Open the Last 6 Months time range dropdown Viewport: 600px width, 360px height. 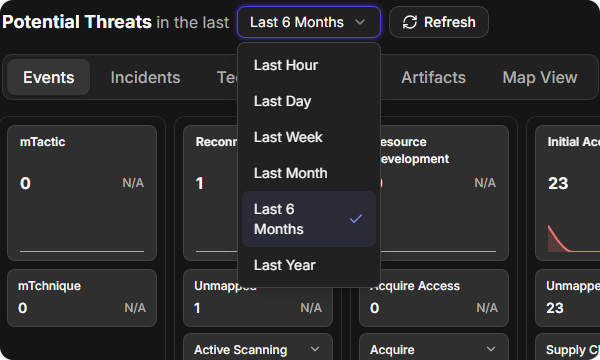coord(309,22)
